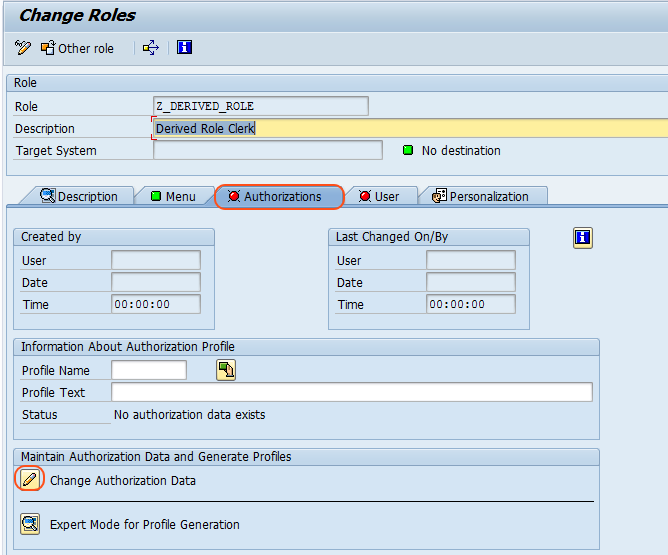
Task: Click the blue information icon in toolbar
Action: point(184,47)
